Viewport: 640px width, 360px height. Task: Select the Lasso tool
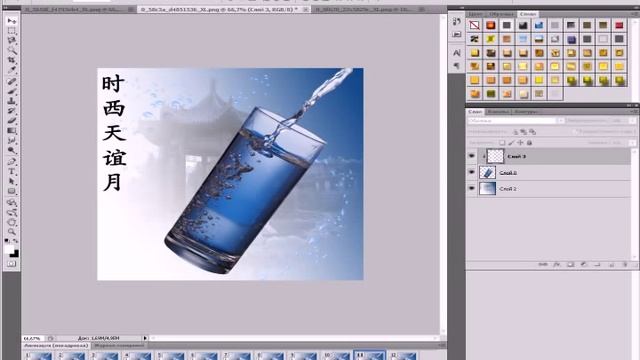tap(12, 41)
